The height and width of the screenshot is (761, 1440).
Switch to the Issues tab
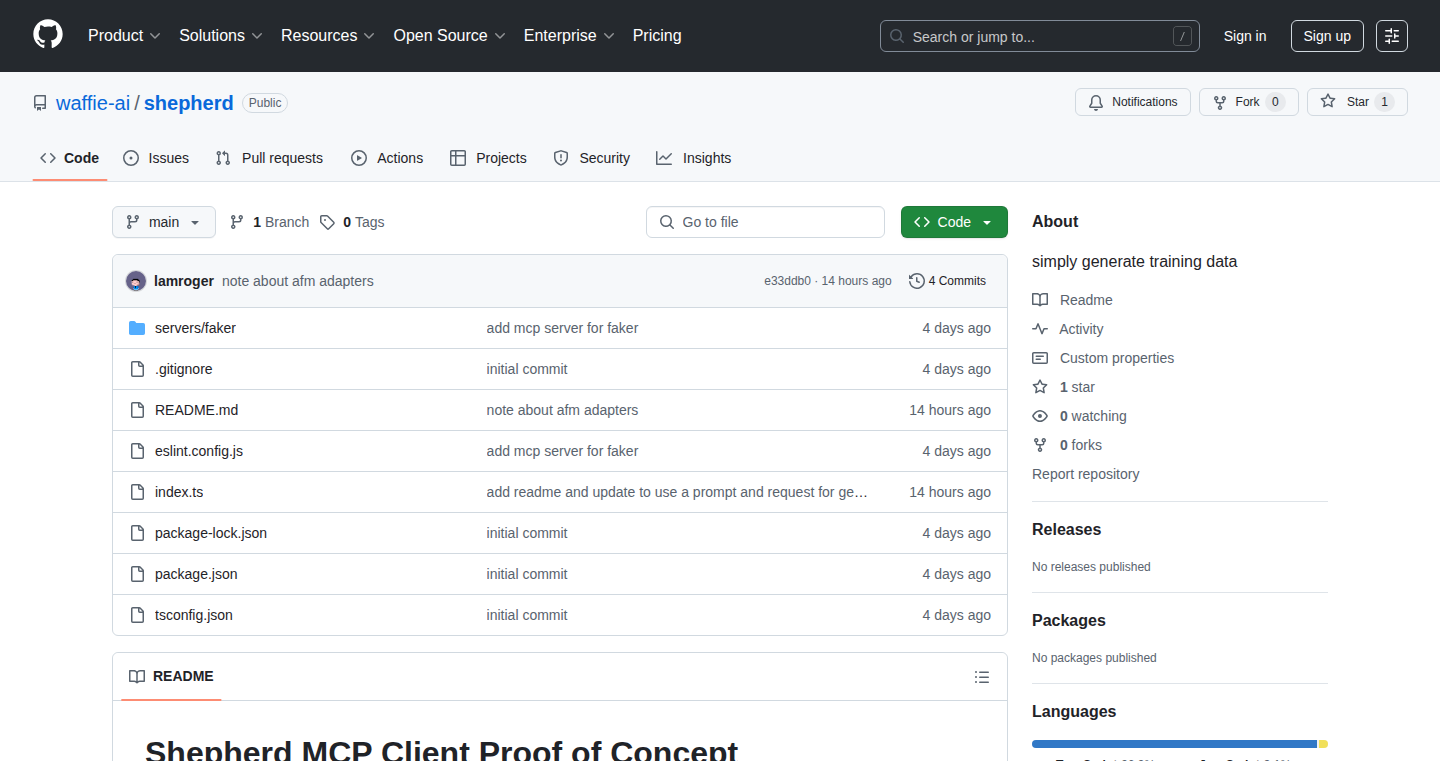(x=156, y=158)
